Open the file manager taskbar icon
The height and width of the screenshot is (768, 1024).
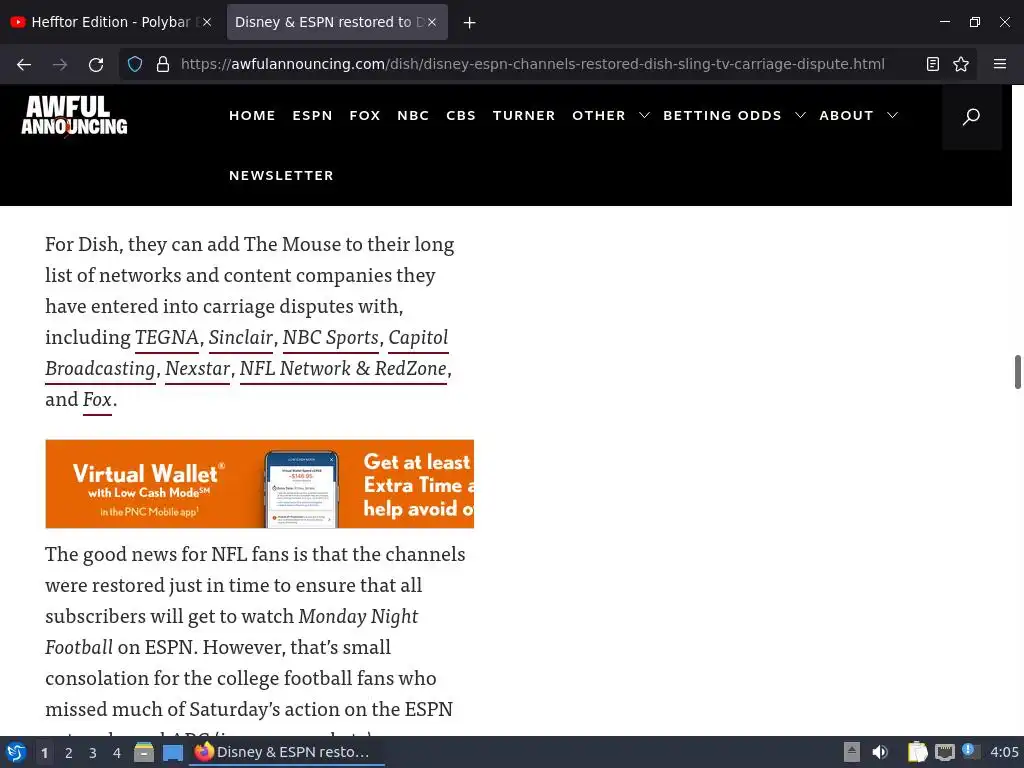144,752
